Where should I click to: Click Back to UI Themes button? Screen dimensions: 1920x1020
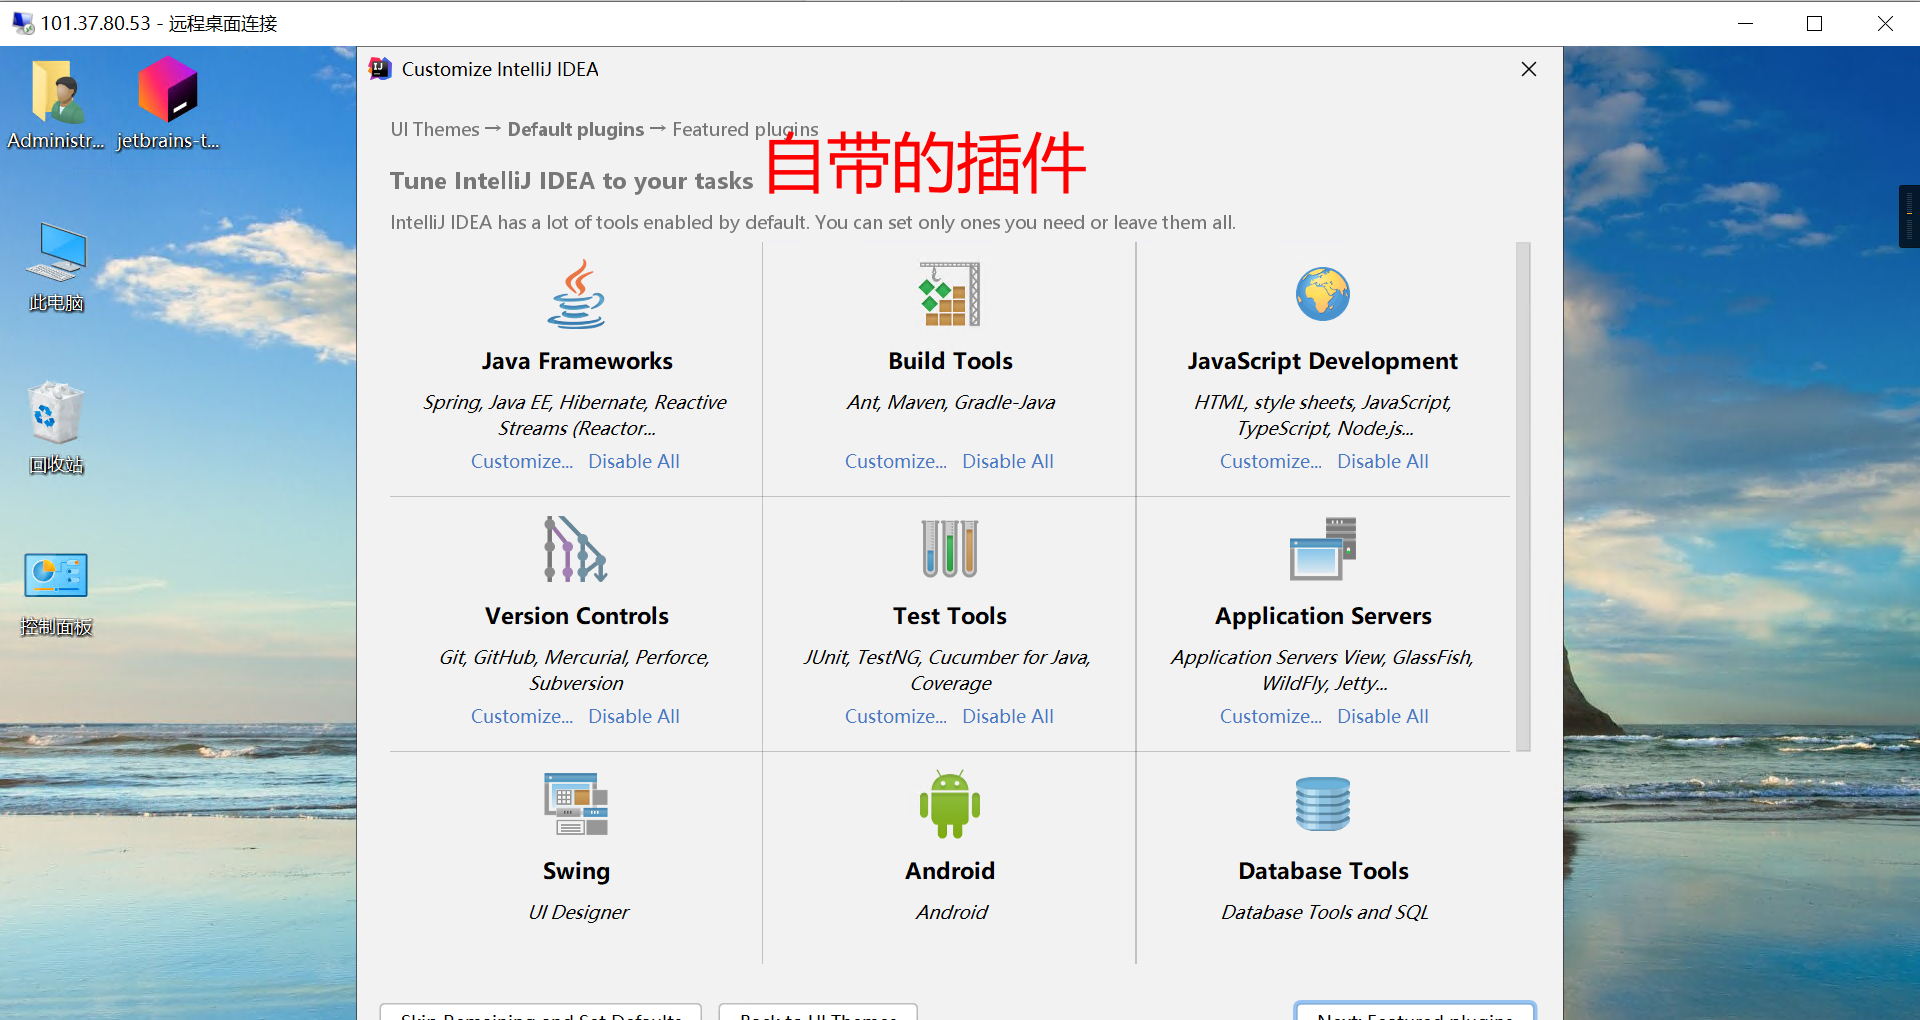[818, 1012]
